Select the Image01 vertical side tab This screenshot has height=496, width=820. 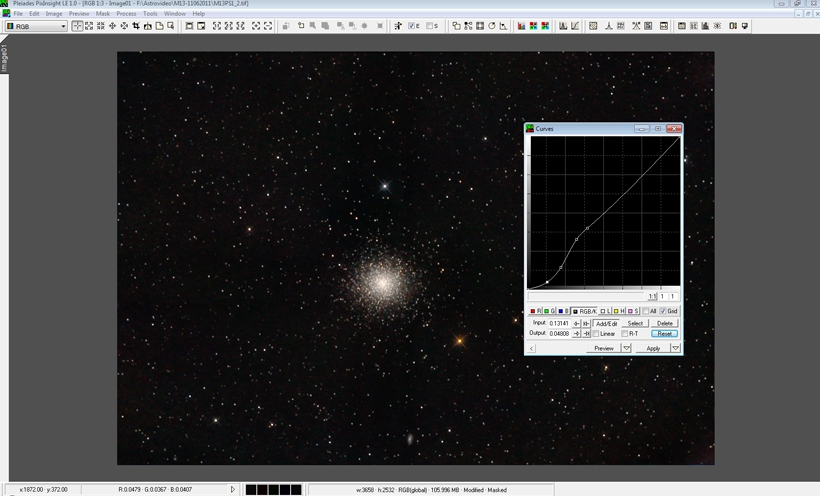pyautogui.click(x=4, y=58)
